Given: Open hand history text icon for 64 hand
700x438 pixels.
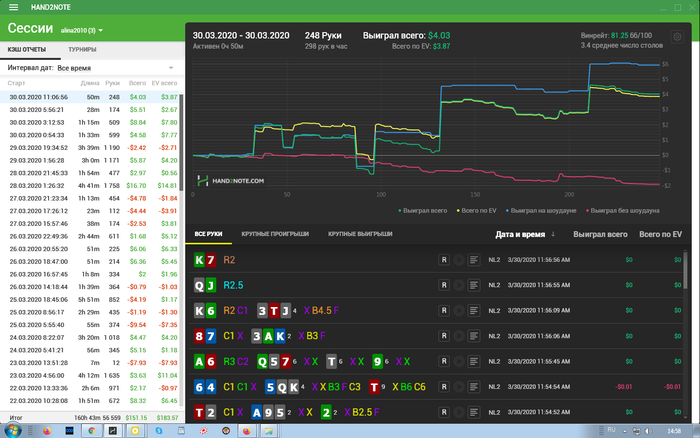Looking at the screenshot, I should click(x=474, y=387).
